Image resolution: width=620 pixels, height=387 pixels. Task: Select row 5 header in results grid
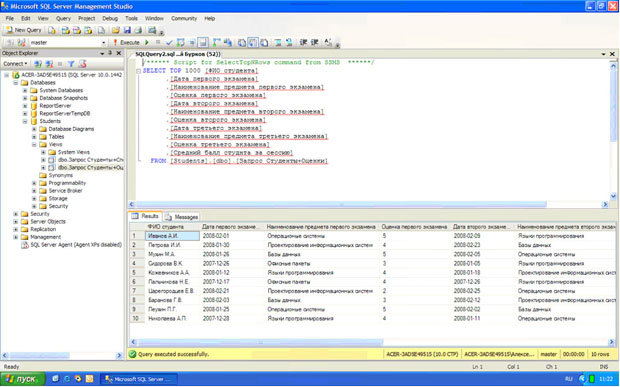coord(137,273)
